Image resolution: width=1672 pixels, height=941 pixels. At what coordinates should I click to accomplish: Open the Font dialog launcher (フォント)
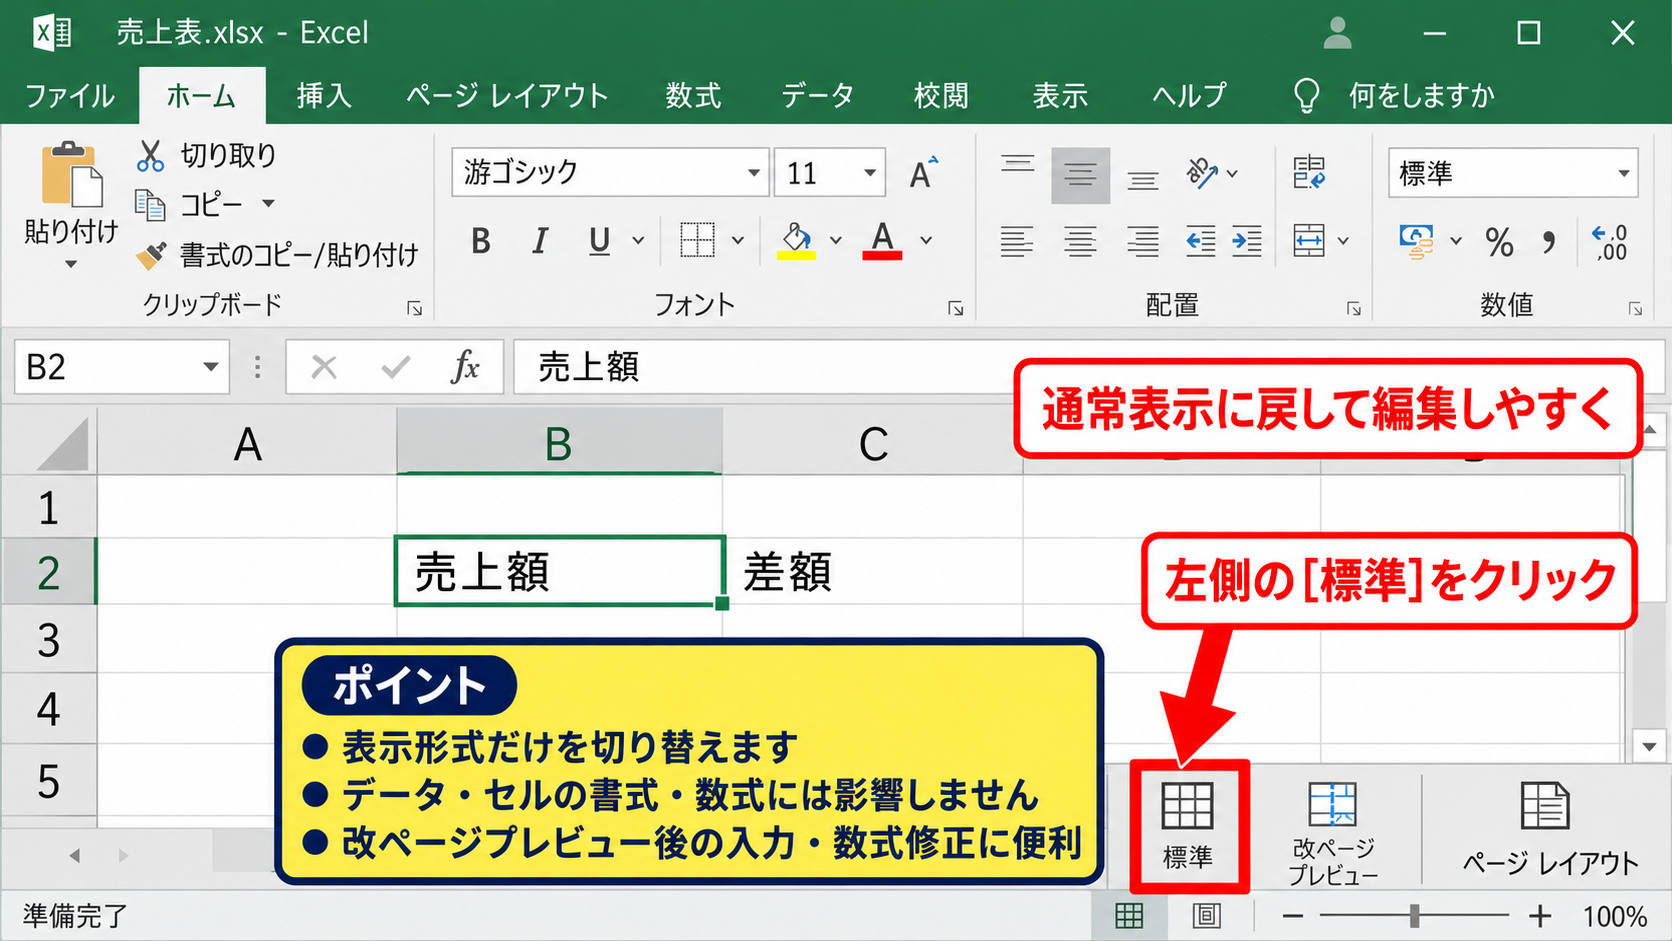pos(956,309)
